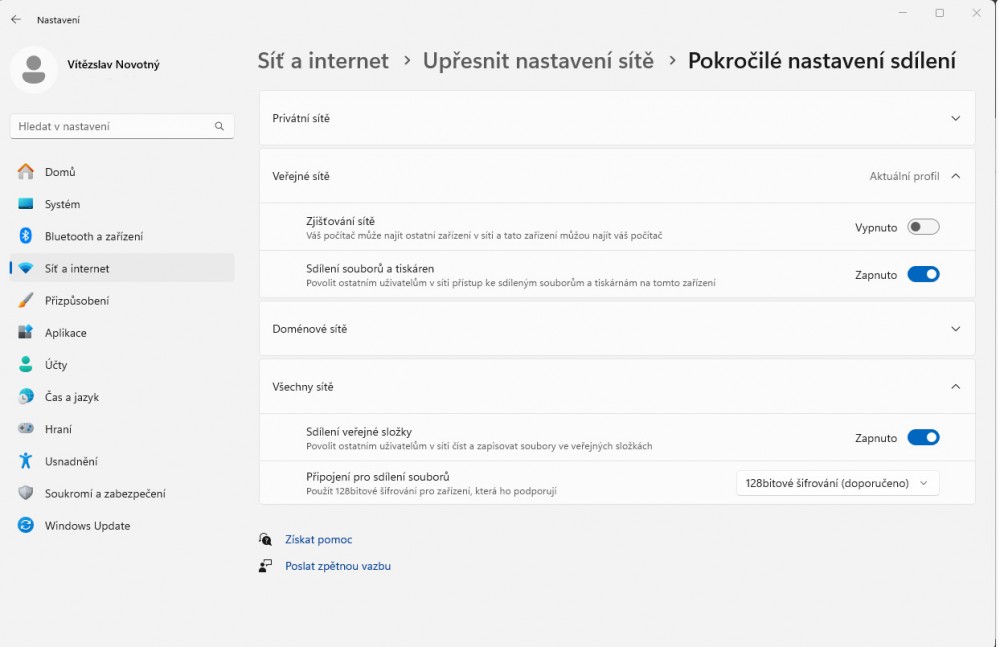The image size is (1000, 647).
Task: Click the Hledat v nastavení search field
Action: click(110, 127)
